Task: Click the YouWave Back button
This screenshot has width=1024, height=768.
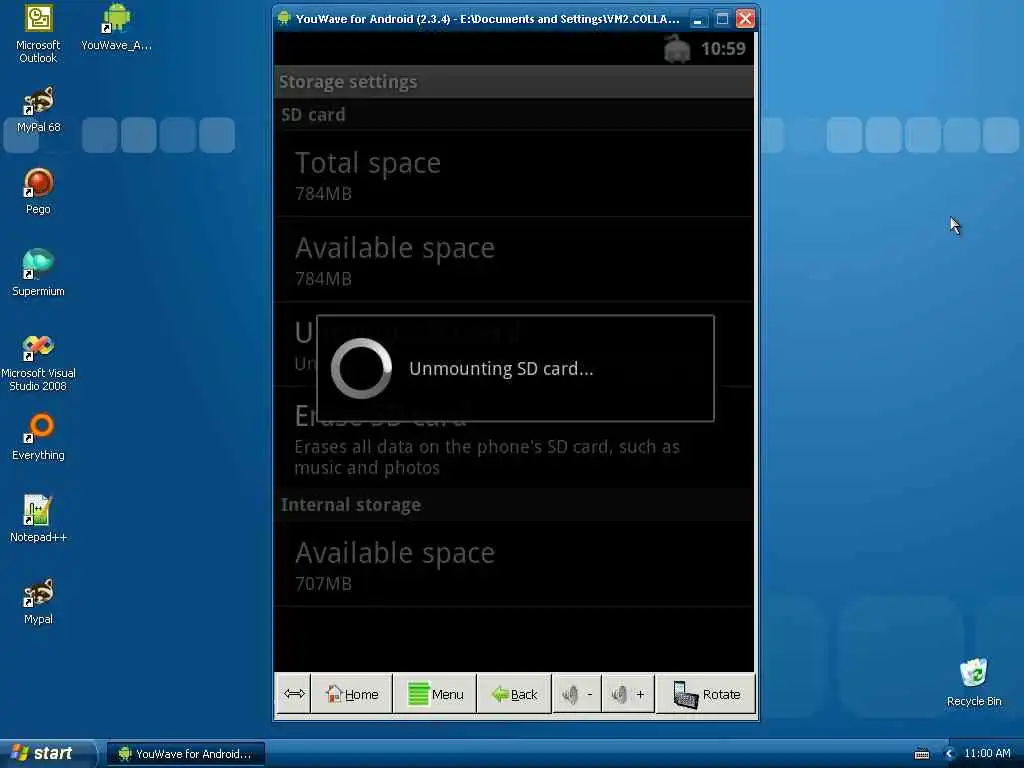Action: [x=515, y=694]
